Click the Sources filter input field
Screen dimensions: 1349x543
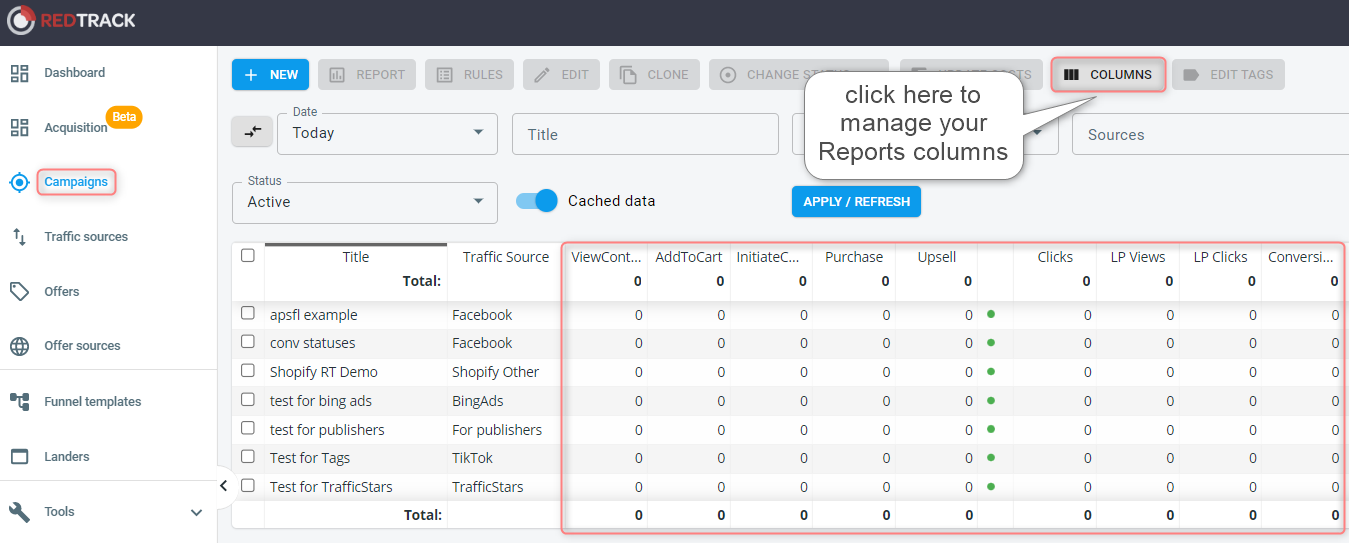click(x=1210, y=134)
